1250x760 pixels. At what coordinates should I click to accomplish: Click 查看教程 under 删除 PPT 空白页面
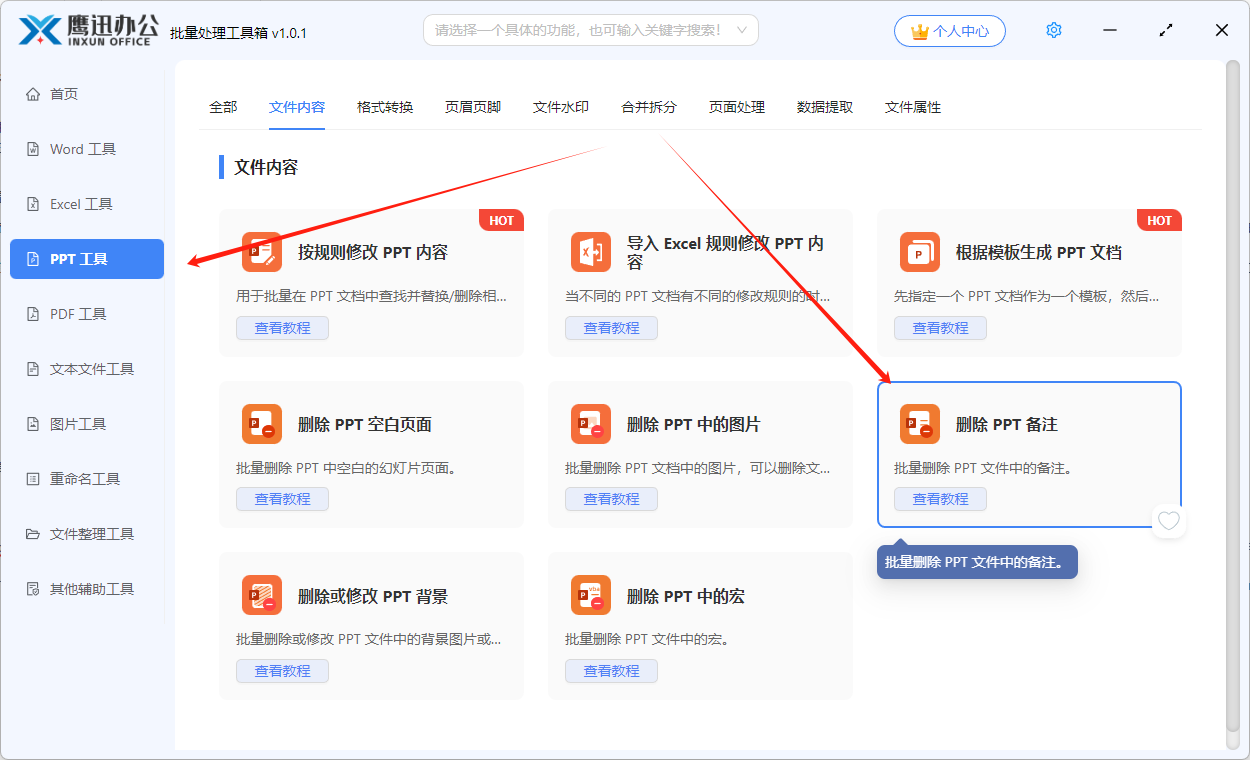(282, 499)
